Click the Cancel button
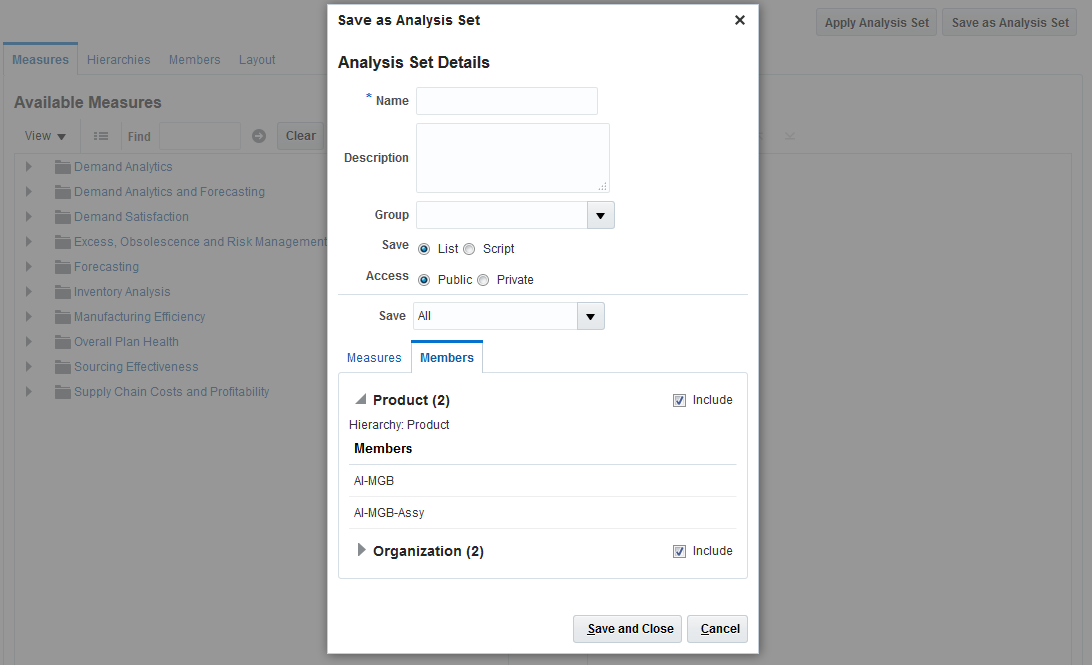Viewport: 1092px width, 665px height. tap(718, 629)
